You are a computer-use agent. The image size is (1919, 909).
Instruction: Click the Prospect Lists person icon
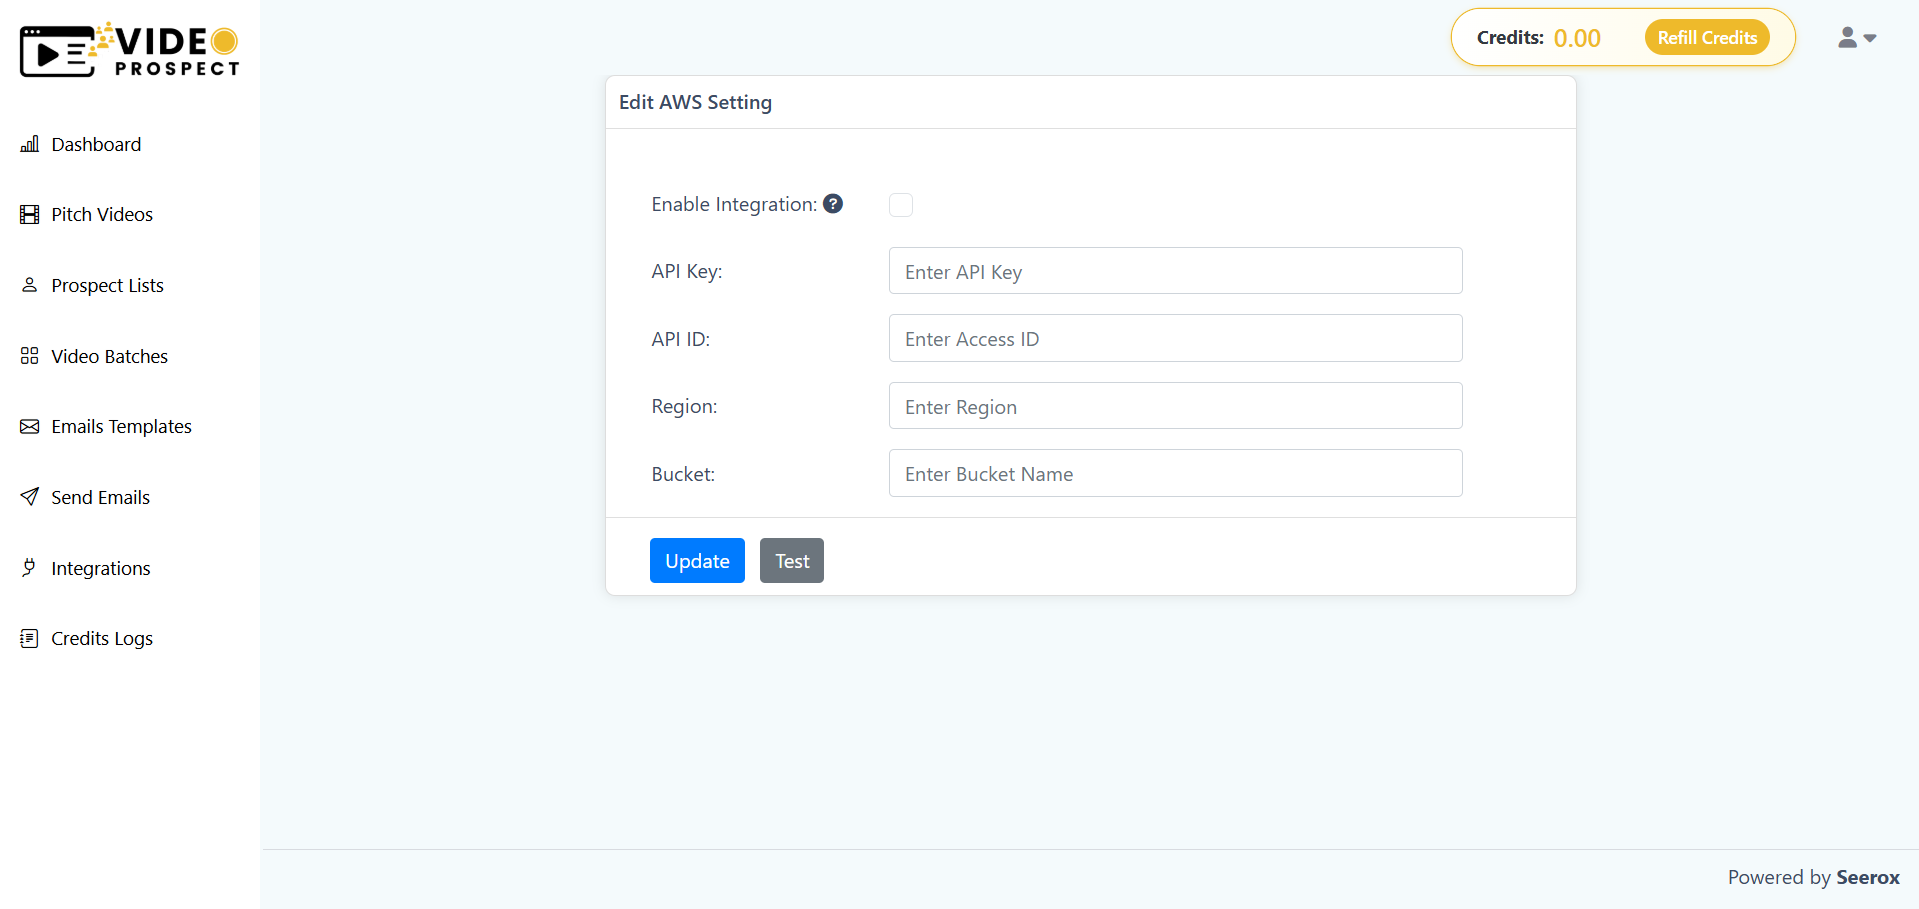(x=30, y=285)
